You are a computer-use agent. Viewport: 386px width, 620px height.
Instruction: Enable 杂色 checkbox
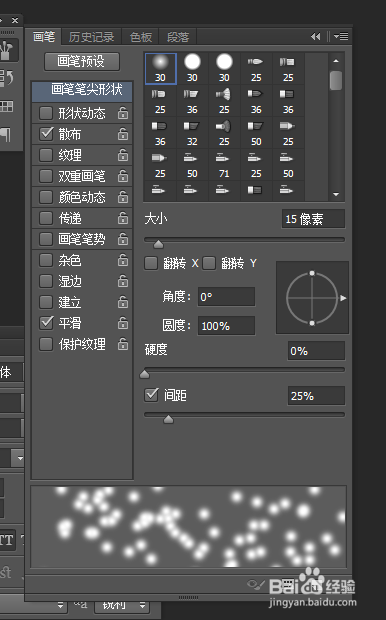click(46, 260)
